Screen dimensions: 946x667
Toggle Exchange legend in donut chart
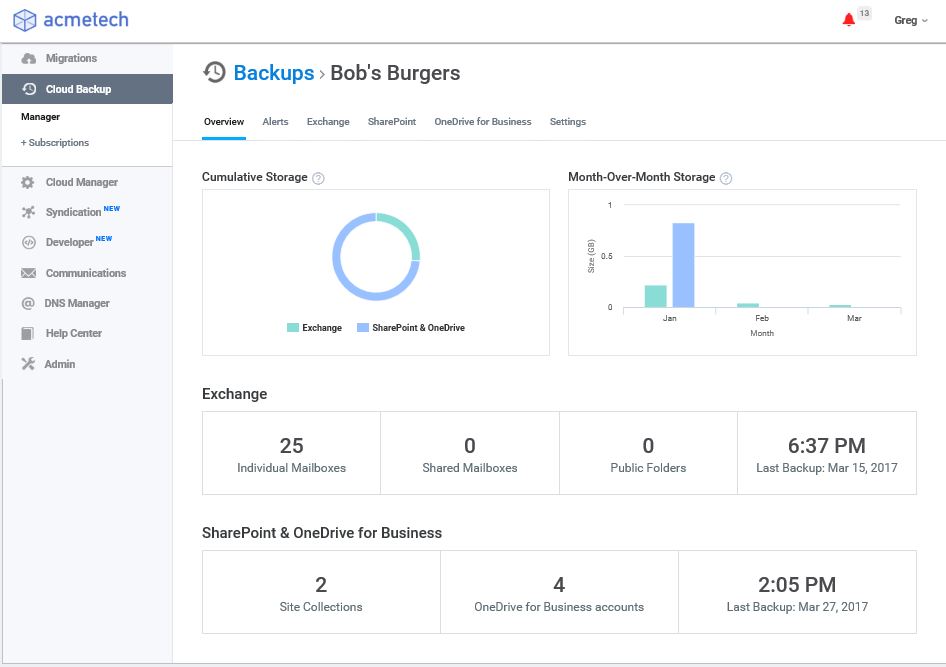click(x=314, y=327)
